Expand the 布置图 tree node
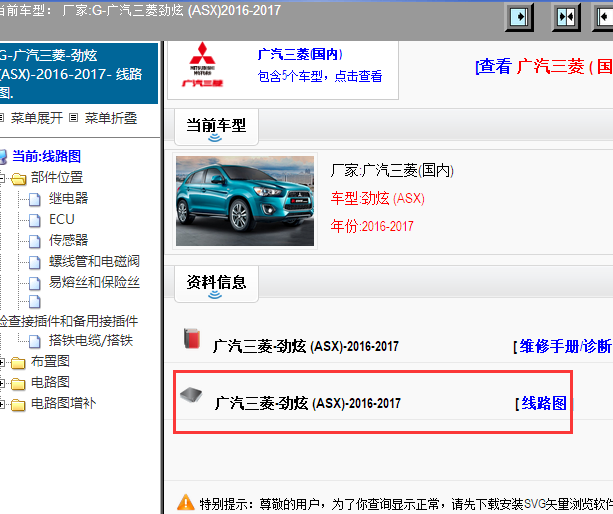The image size is (613, 514). click(2, 362)
